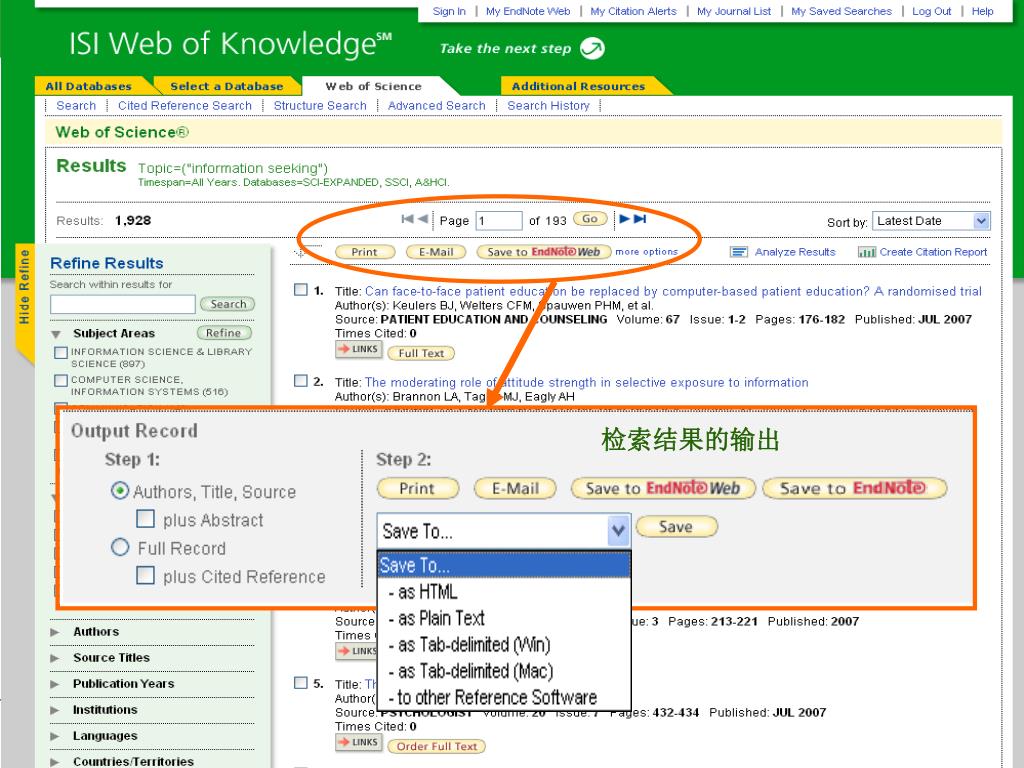Go to next results page
The image size is (1024, 768).
point(624,219)
